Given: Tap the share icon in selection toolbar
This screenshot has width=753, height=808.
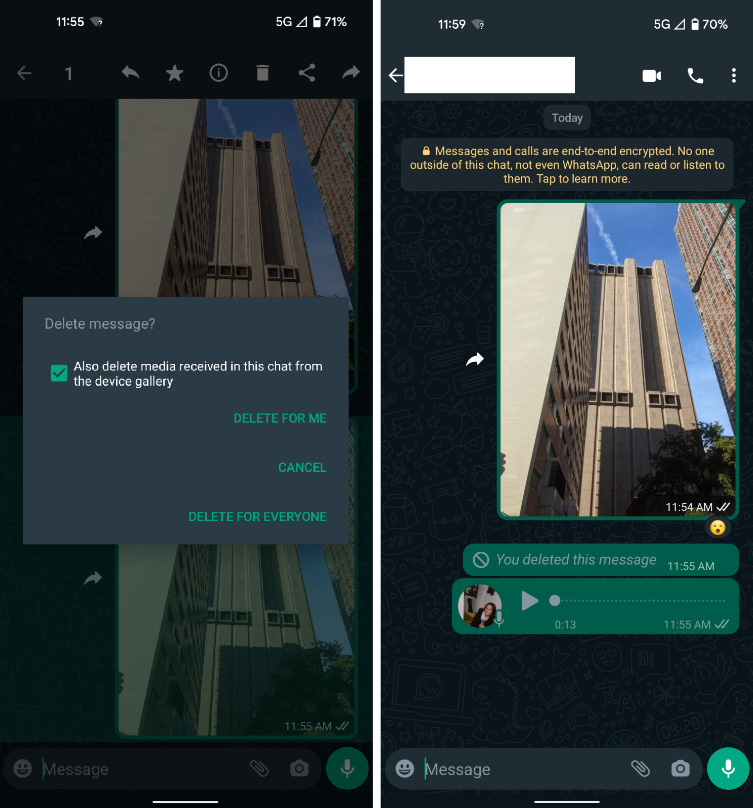Looking at the screenshot, I should (307, 73).
